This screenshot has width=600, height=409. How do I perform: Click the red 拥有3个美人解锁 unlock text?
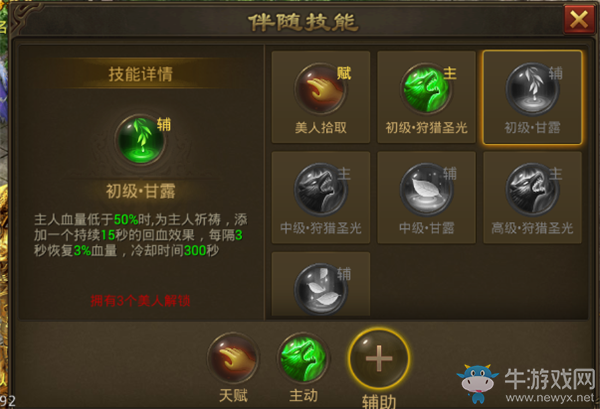click(140, 301)
